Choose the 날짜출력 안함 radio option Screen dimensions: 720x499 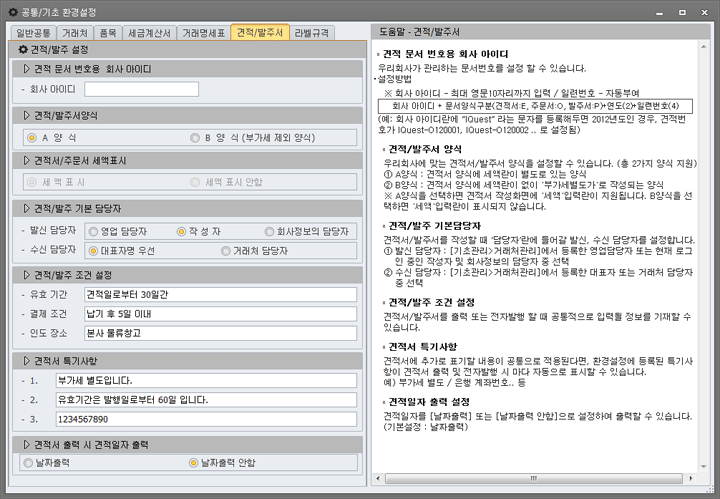(x=193, y=463)
